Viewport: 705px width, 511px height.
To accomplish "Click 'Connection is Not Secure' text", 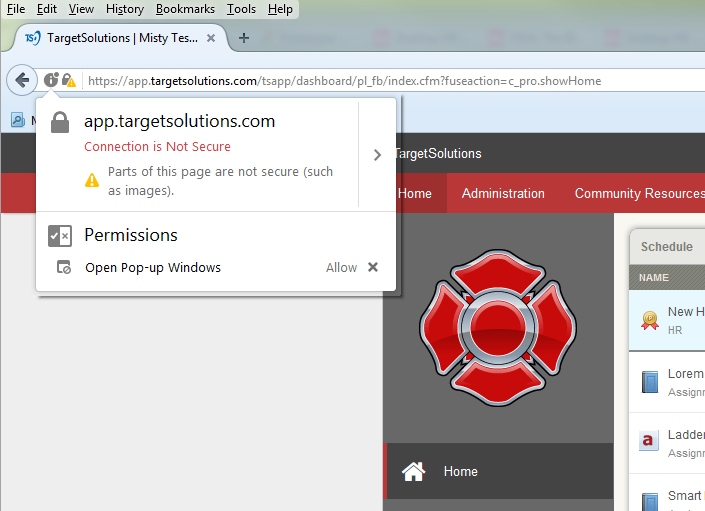I will 157,147.
